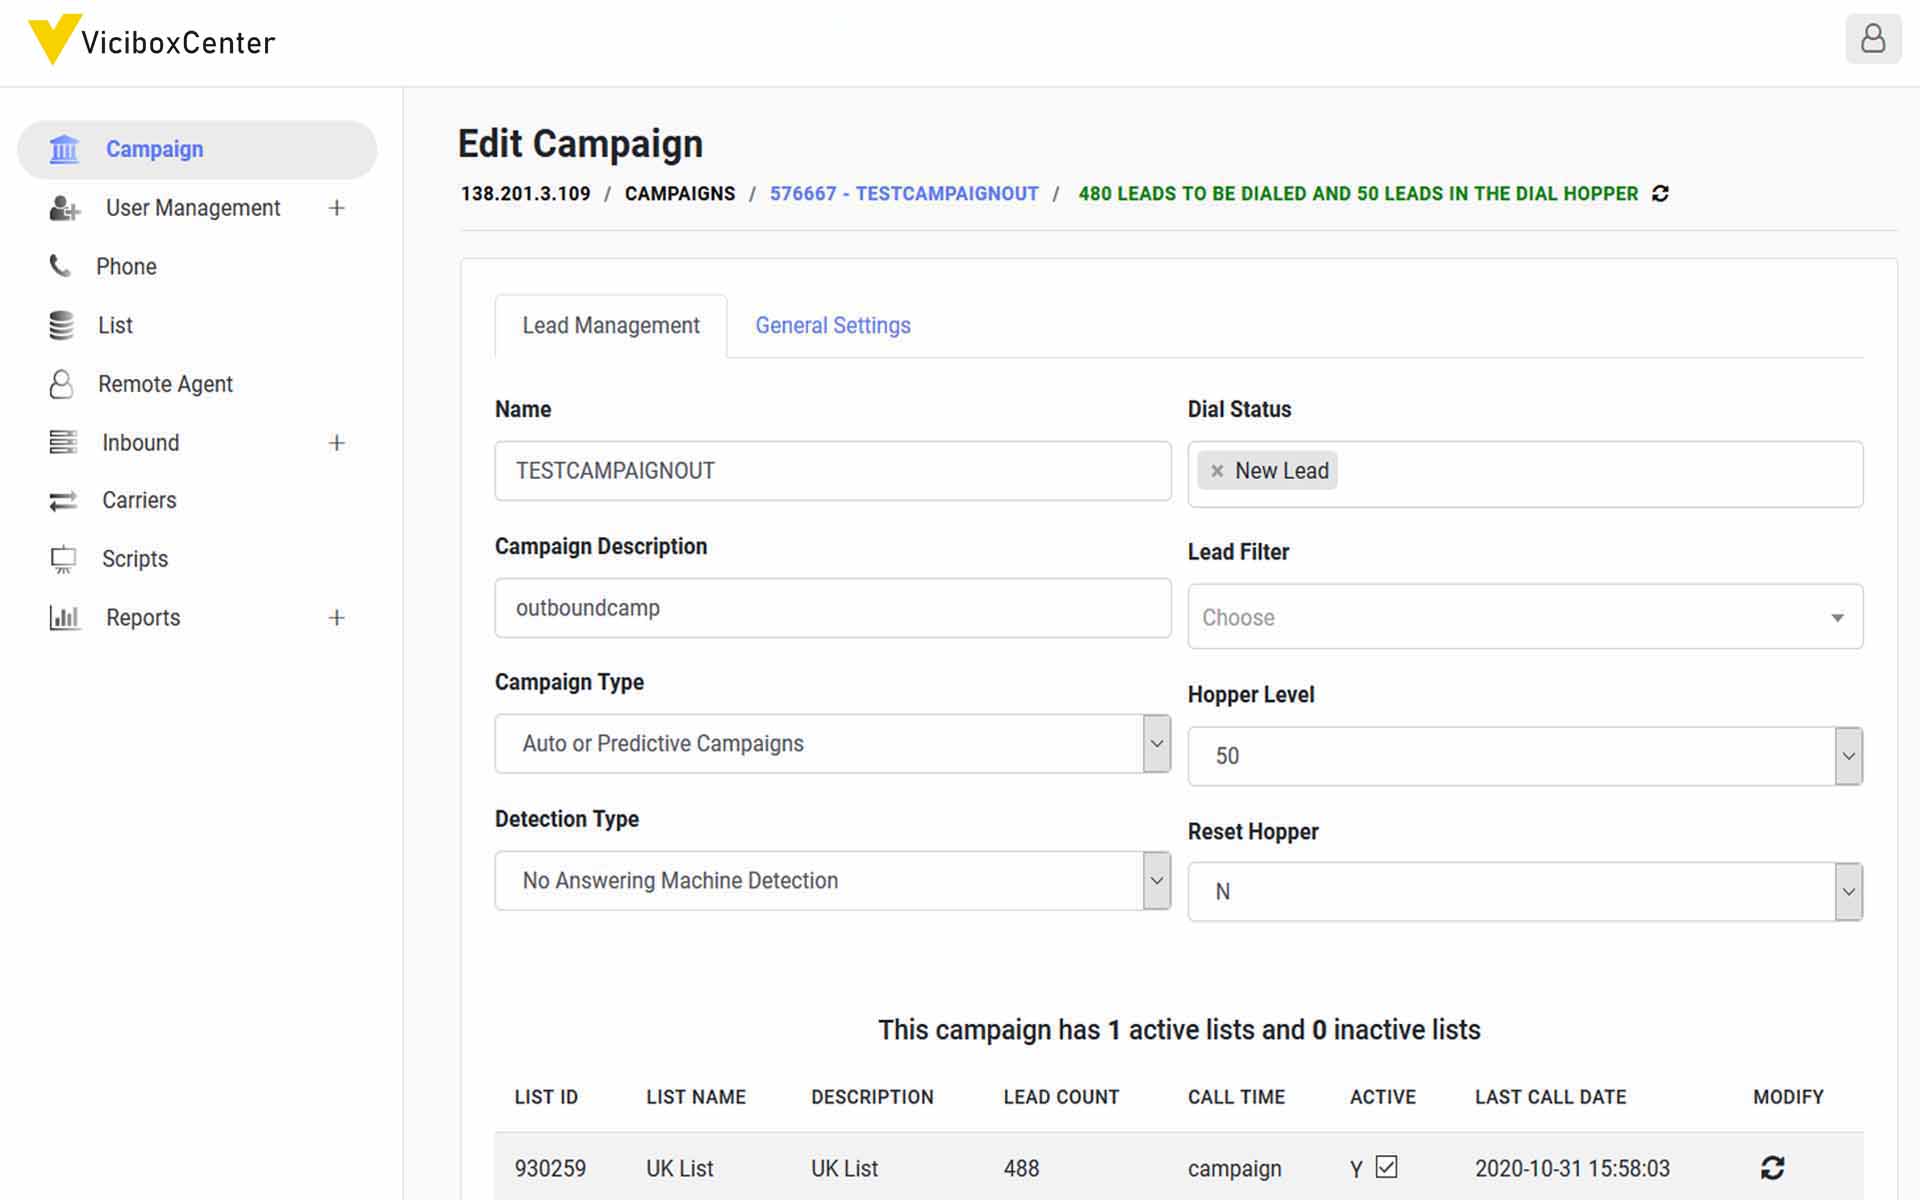Open the 576667 - TESTCAMPAIGNOUT breadcrumb link

[903, 193]
